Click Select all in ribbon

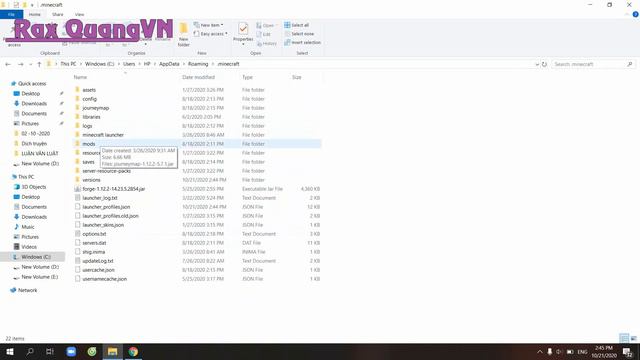tap(297, 25)
